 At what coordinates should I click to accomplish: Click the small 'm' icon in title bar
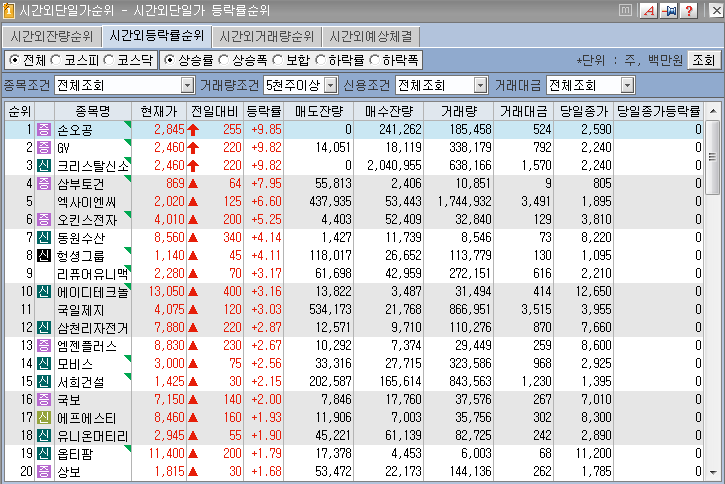click(625, 10)
